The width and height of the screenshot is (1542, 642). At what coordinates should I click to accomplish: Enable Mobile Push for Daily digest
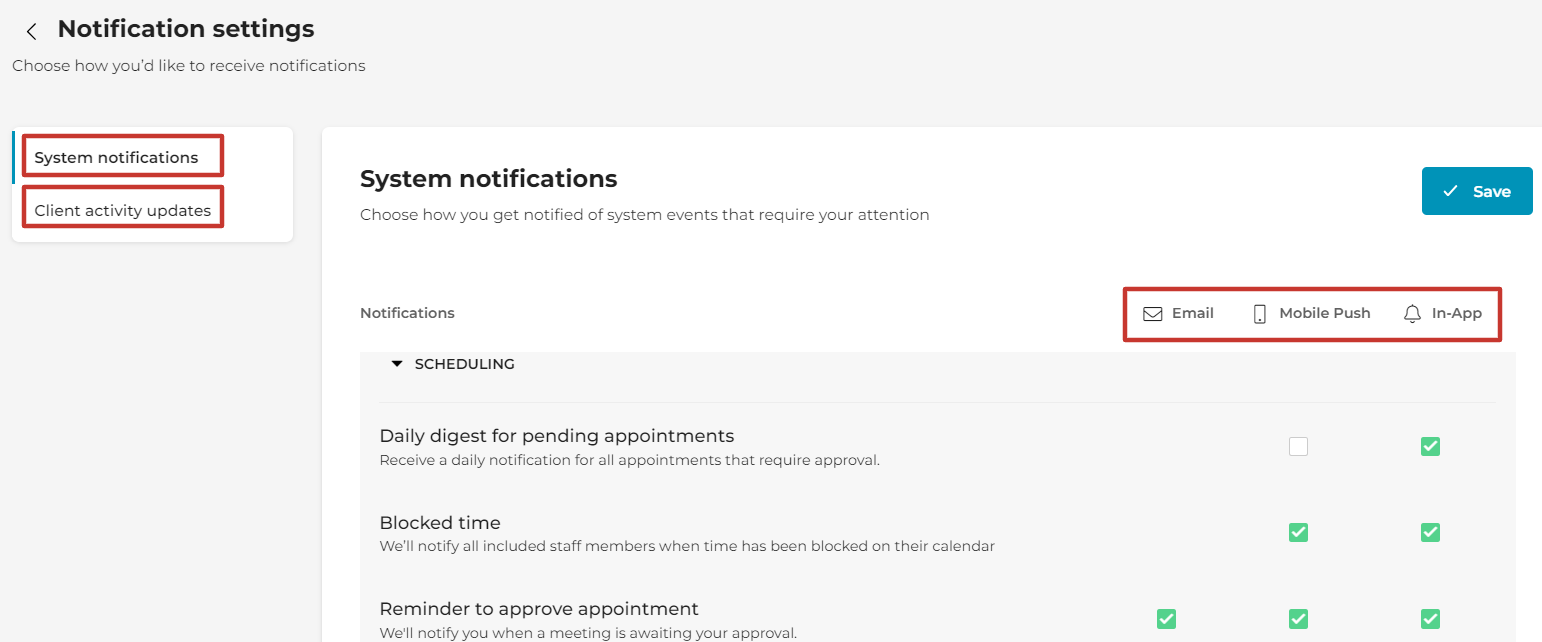pyautogui.click(x=1298, y=447)
